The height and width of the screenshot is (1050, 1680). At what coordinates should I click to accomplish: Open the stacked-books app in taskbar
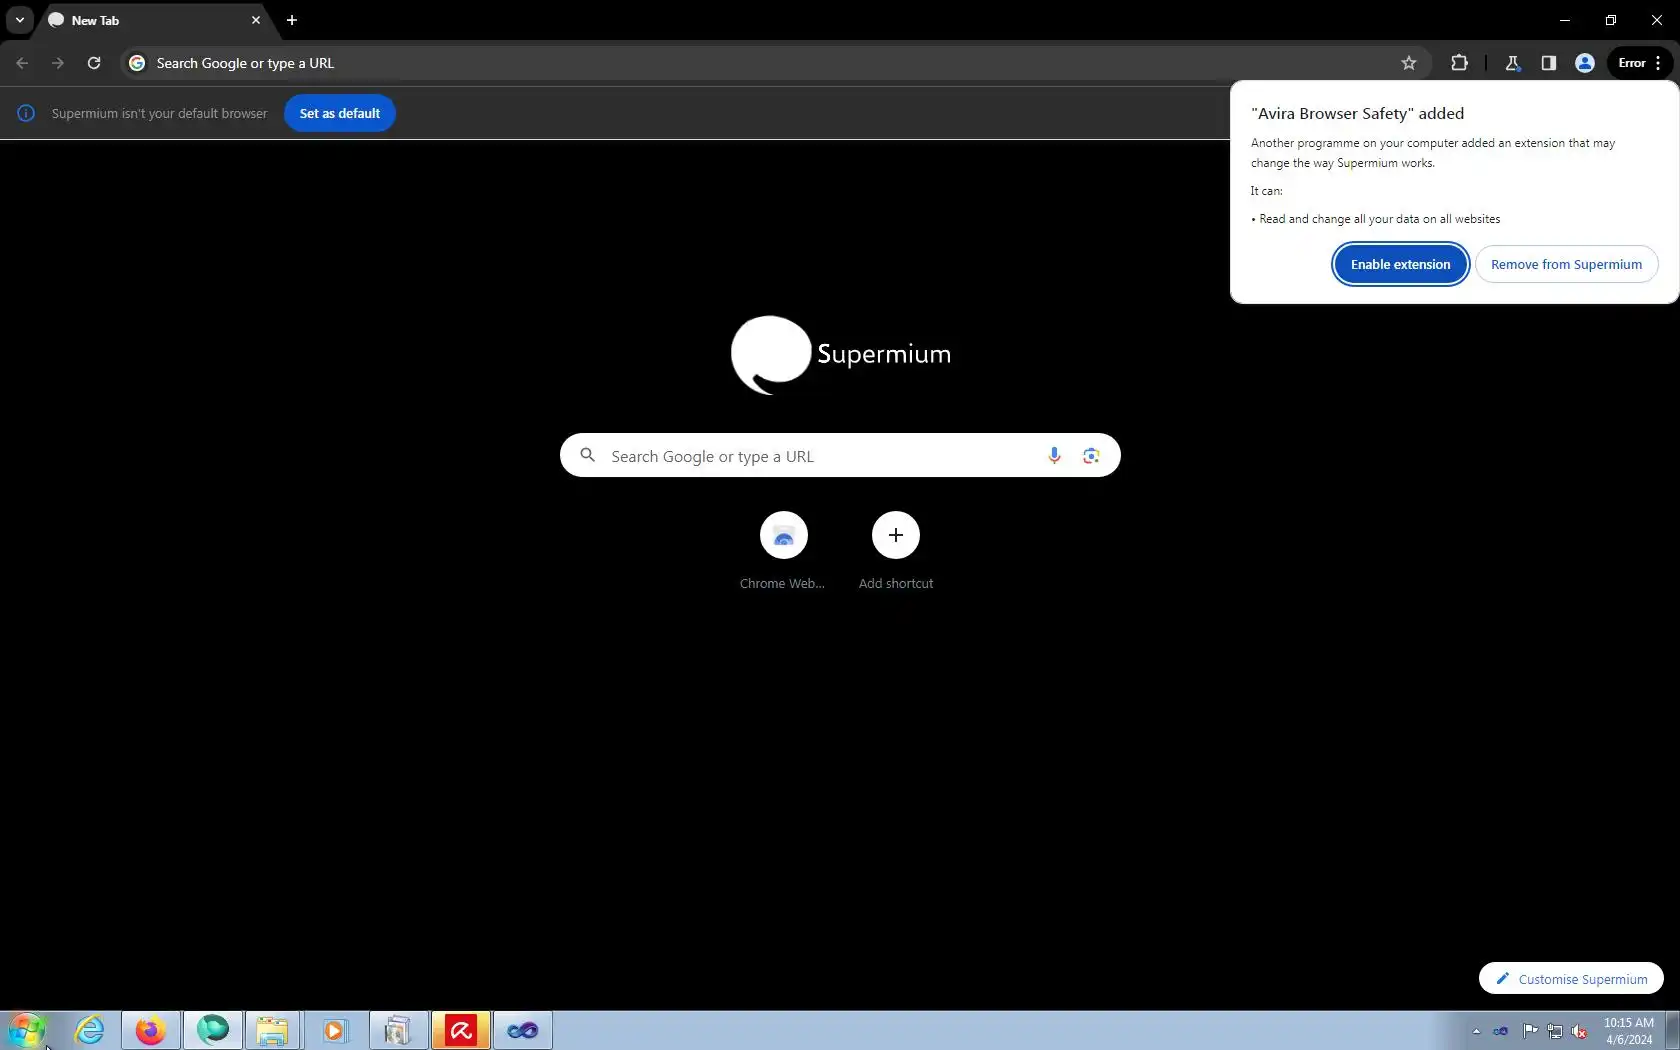398,1030
